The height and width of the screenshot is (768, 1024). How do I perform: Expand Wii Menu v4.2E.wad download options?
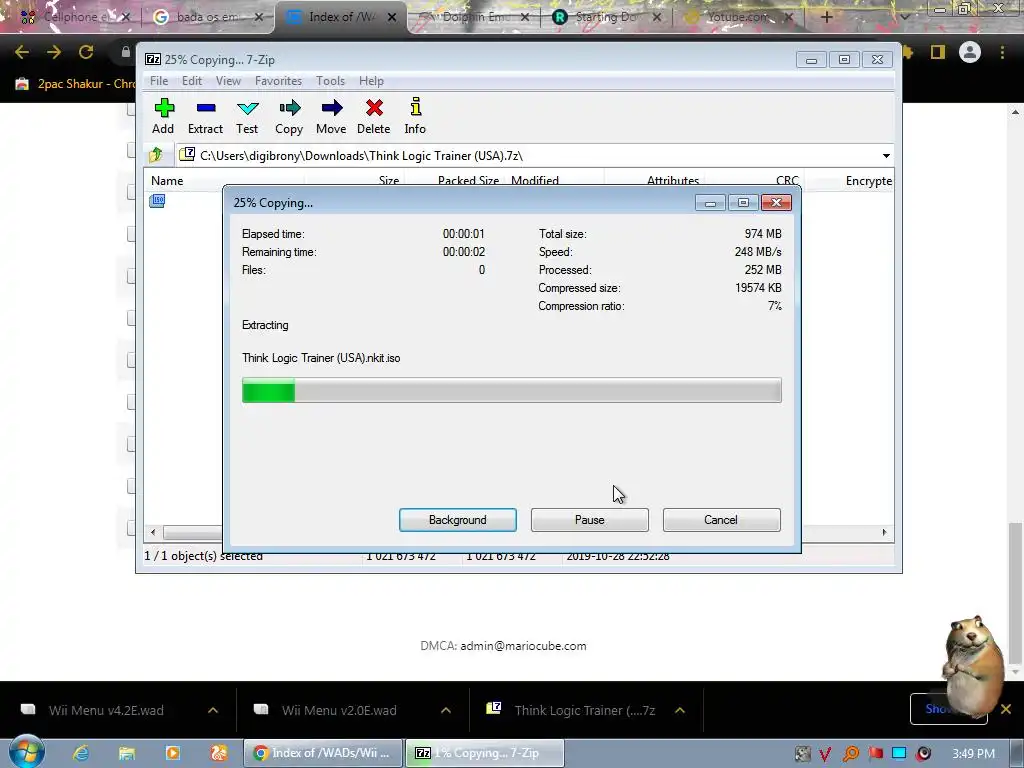tap(213, 710)
